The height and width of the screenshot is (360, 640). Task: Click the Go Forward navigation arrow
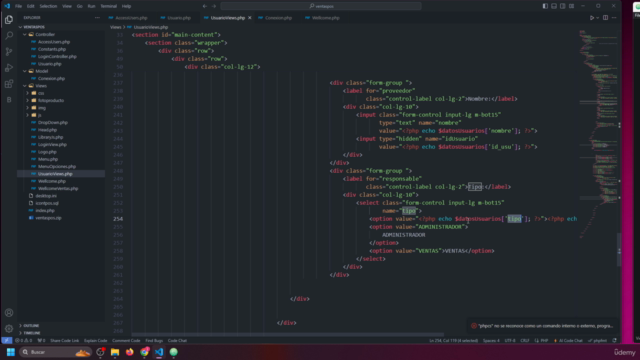pos(214,6)
